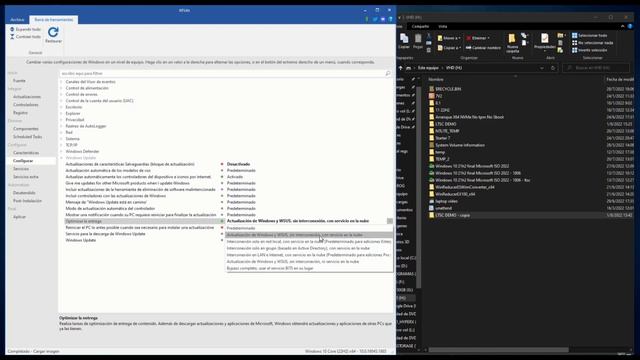Screen dimensions: 640x360
Task: Click the Twitter icon in NTLite header
Action: [375, 19]
